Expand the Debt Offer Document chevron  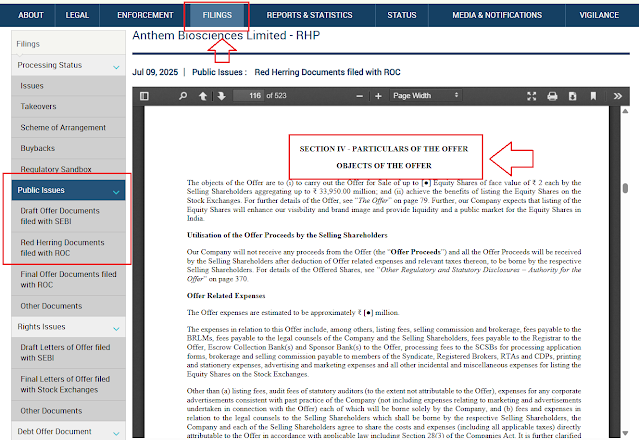(116, 433)
